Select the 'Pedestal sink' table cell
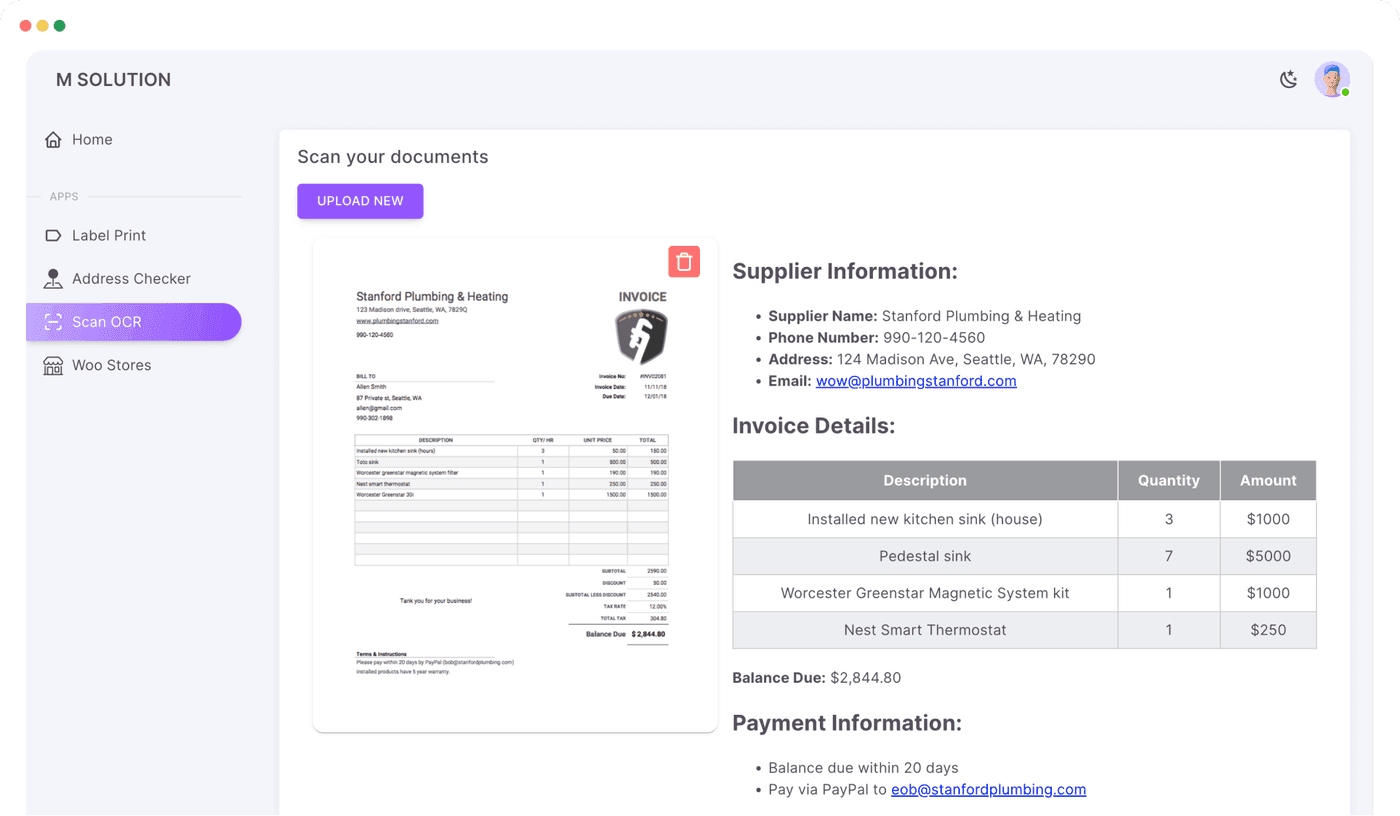Viewport: 1400px width, 816px height. (x=925, y=557)
